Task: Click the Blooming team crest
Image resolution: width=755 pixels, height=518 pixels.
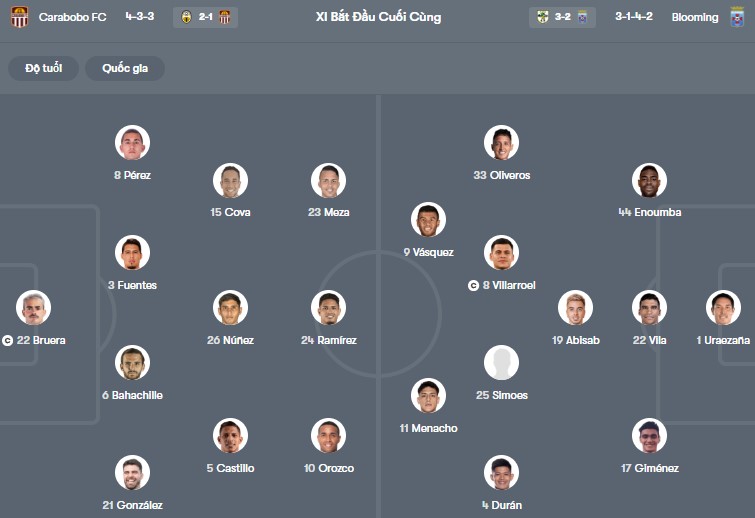Action: click(737, 17)
